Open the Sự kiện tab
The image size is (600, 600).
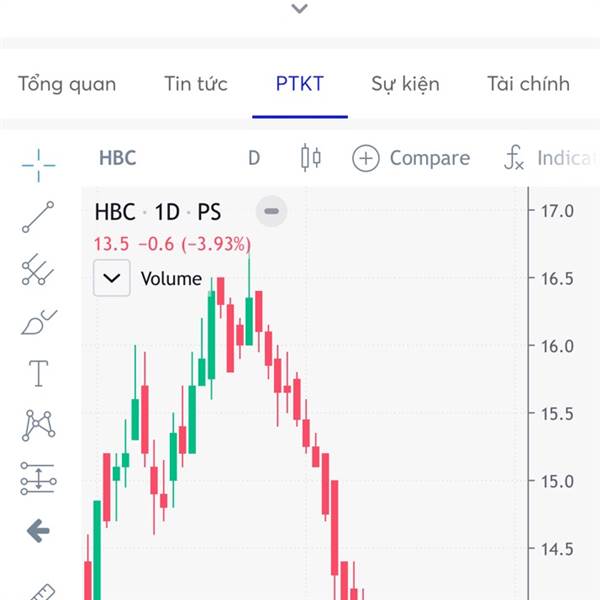[405, 84]
